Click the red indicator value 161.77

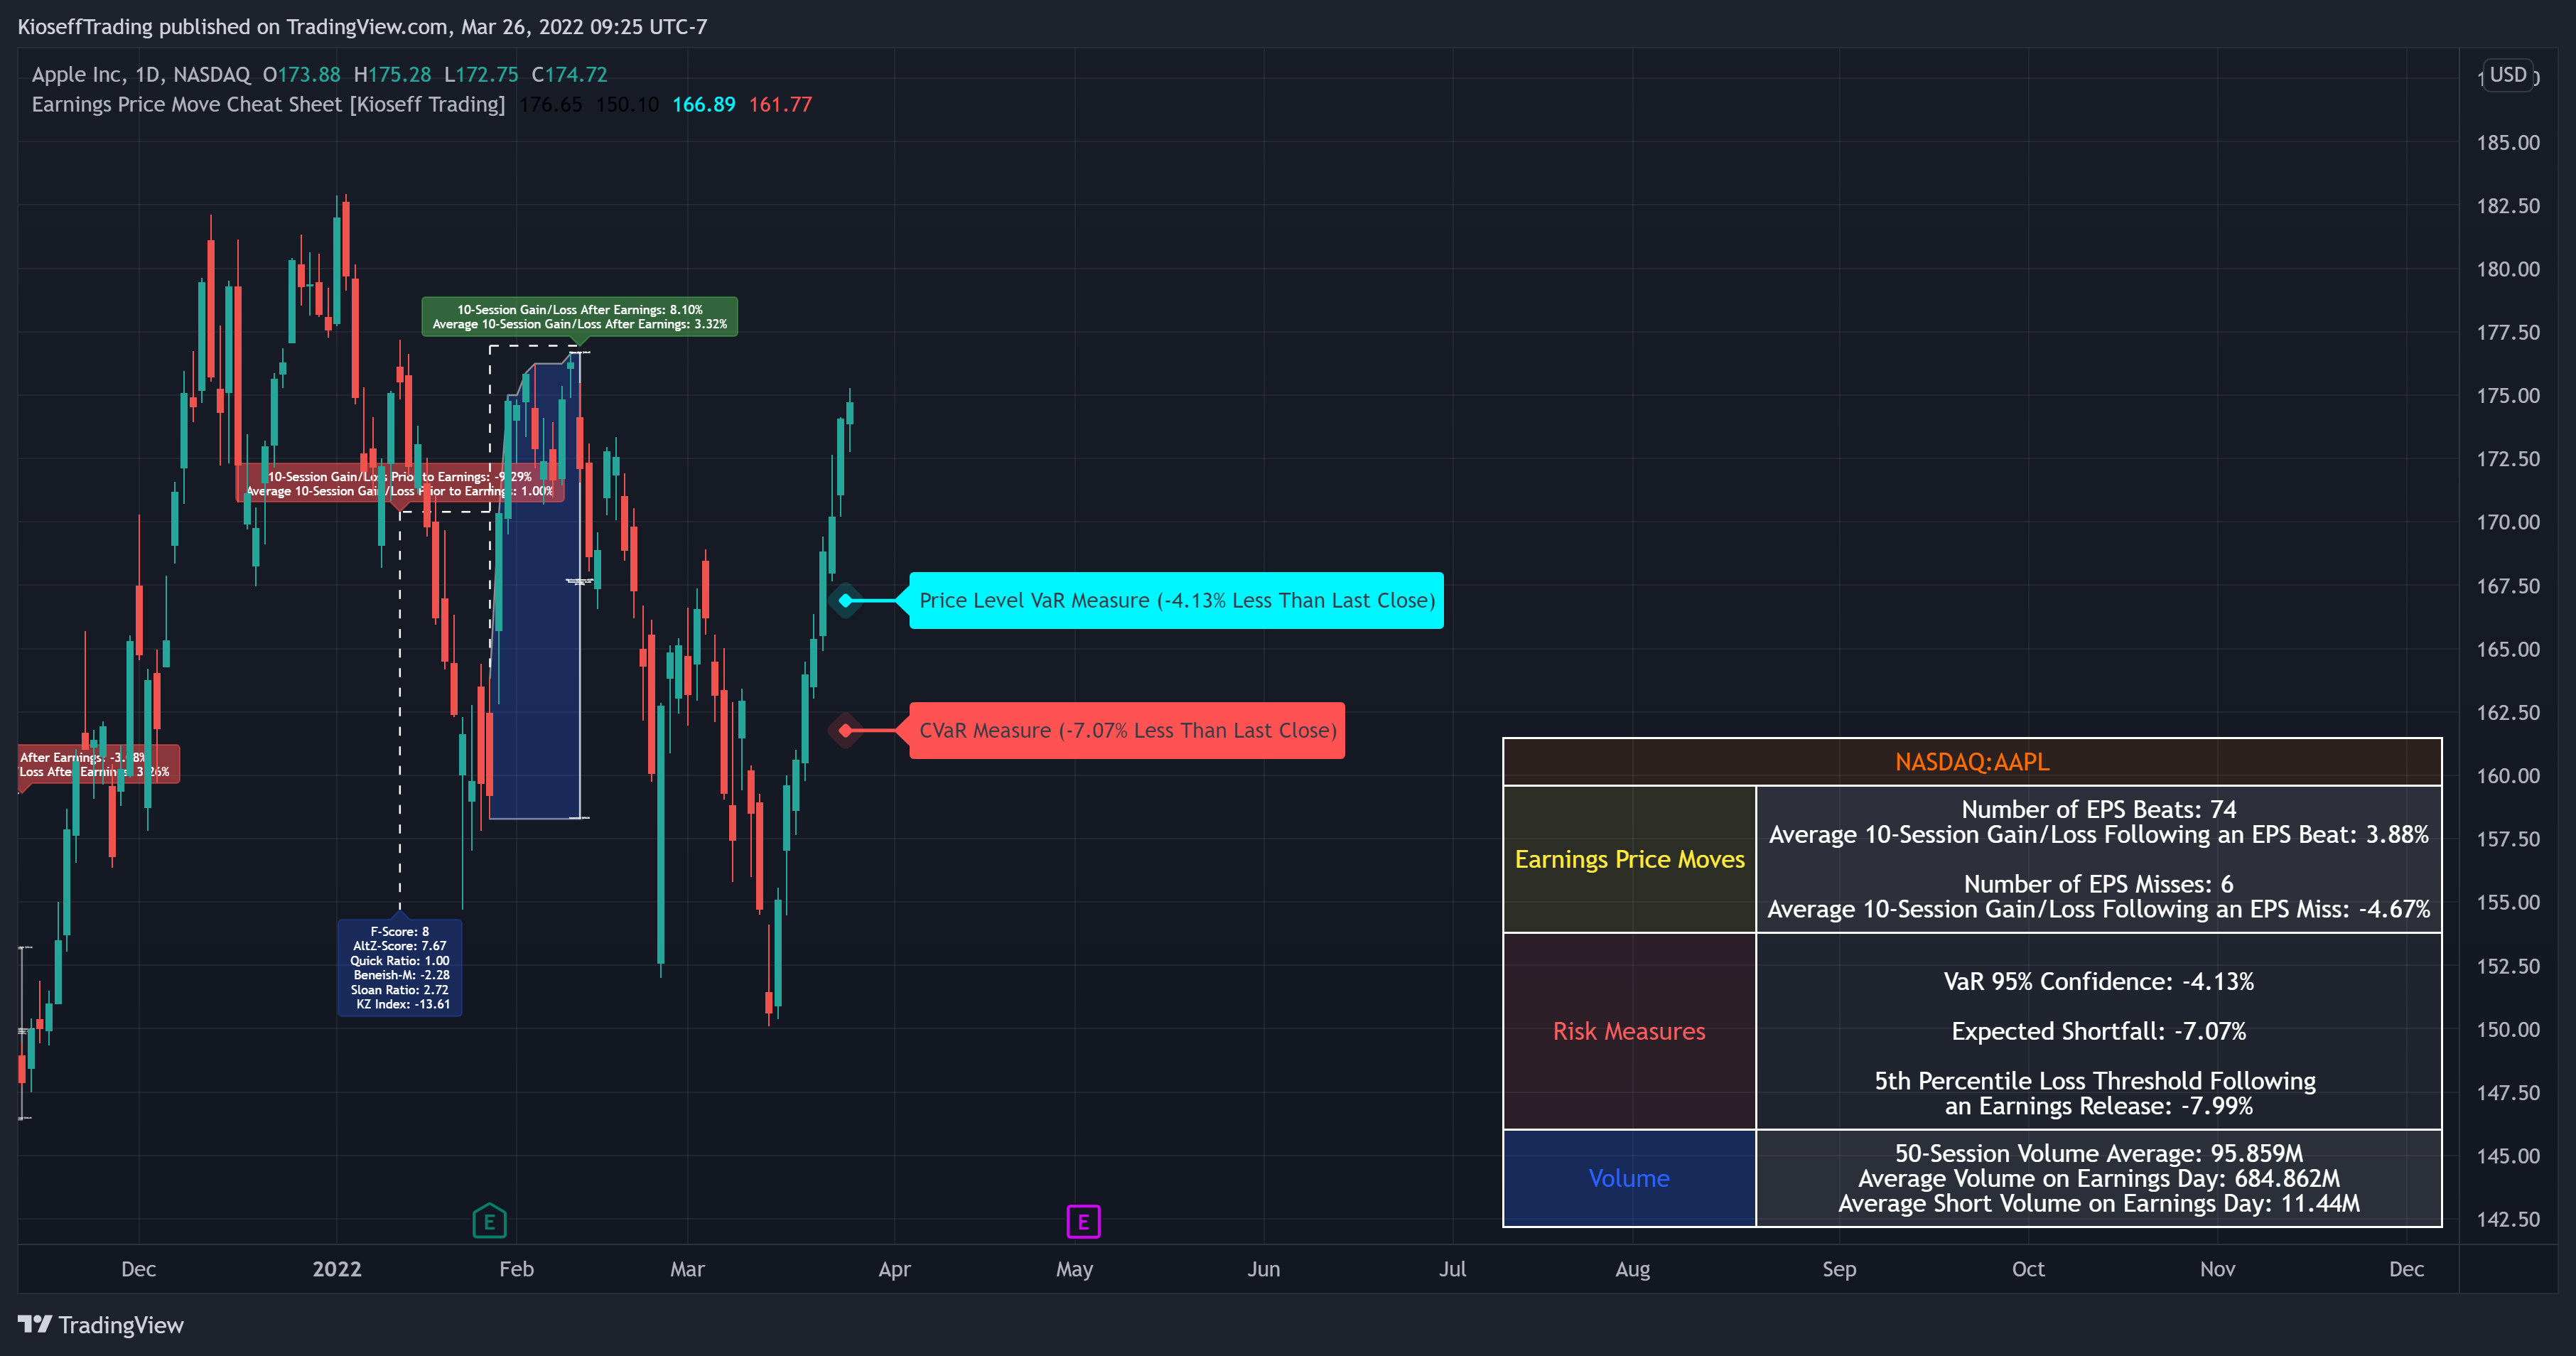[x=780, y=105]
